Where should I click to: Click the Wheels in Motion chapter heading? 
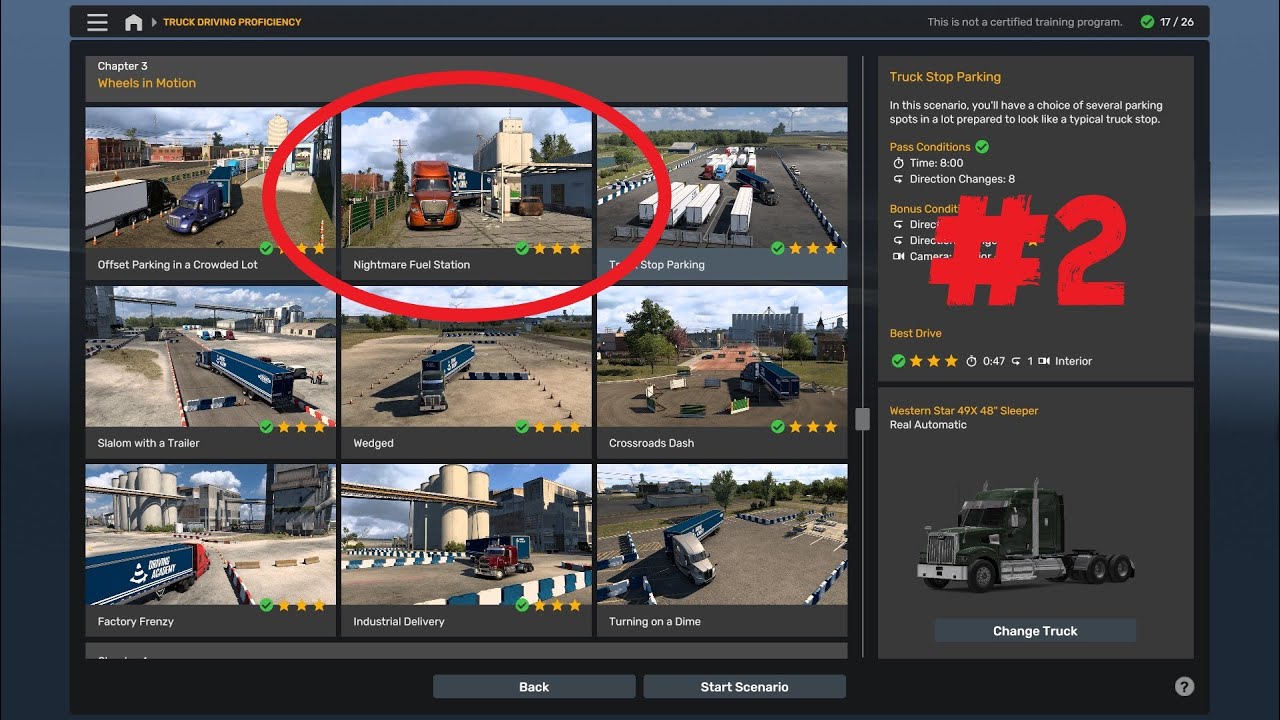point(147,83)
